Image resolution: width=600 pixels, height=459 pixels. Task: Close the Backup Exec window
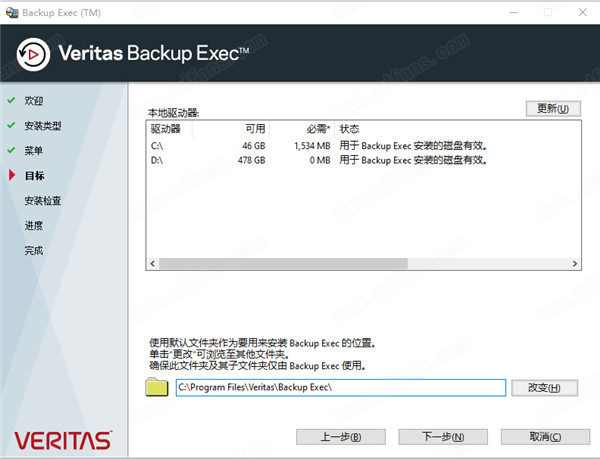pyautogui.click(x=582, y=13)
